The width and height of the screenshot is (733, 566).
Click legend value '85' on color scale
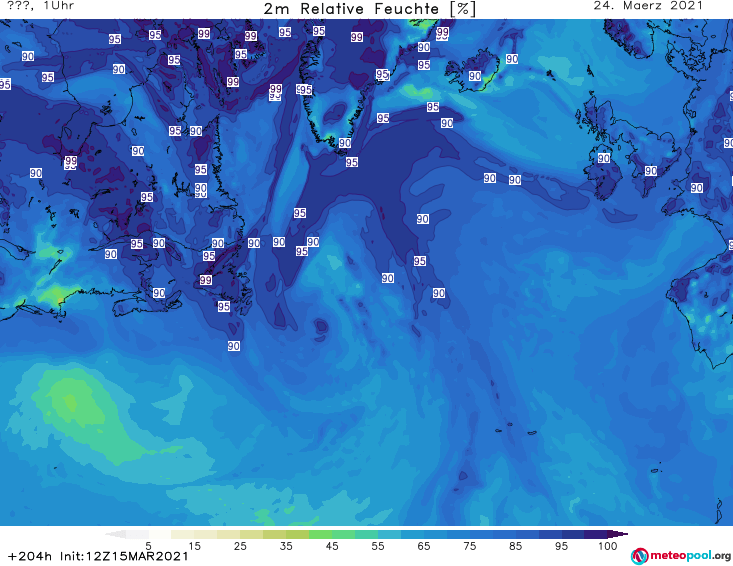pyautogui.click(x=515, y=546)
